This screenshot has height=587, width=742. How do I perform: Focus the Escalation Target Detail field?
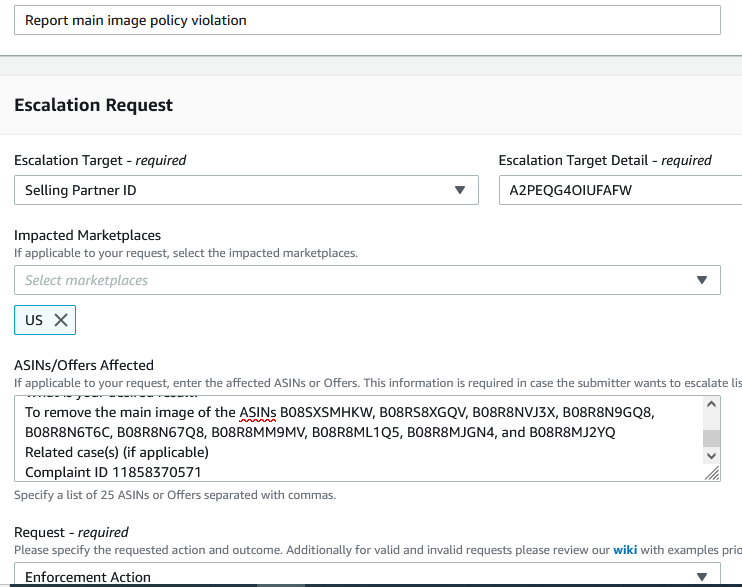620,190
